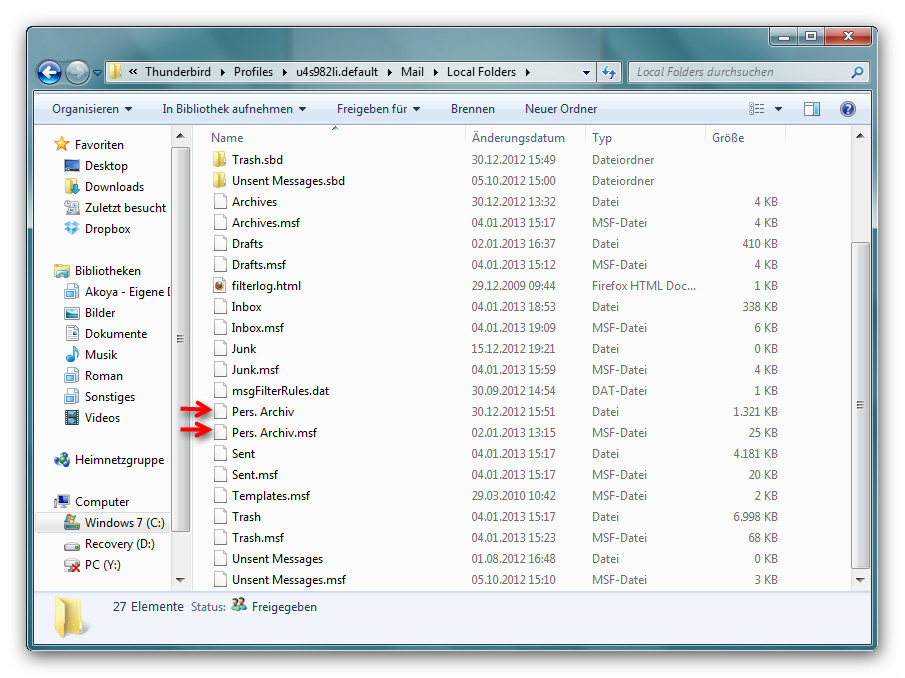The height and width of the screenshot is (678, 905).
Task: Open the Roman library
Action: (103, 376)
